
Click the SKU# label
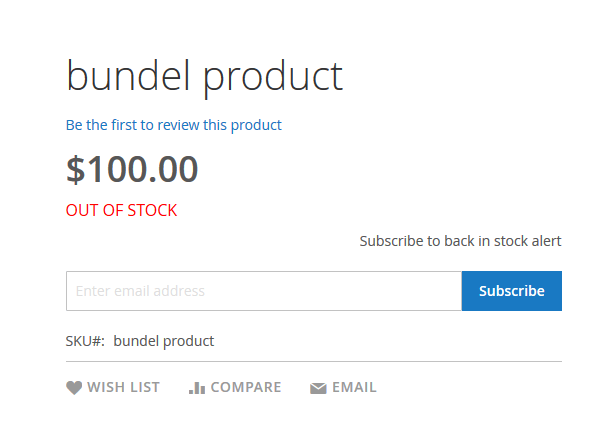pyautogui.click(x=85, y=341)
